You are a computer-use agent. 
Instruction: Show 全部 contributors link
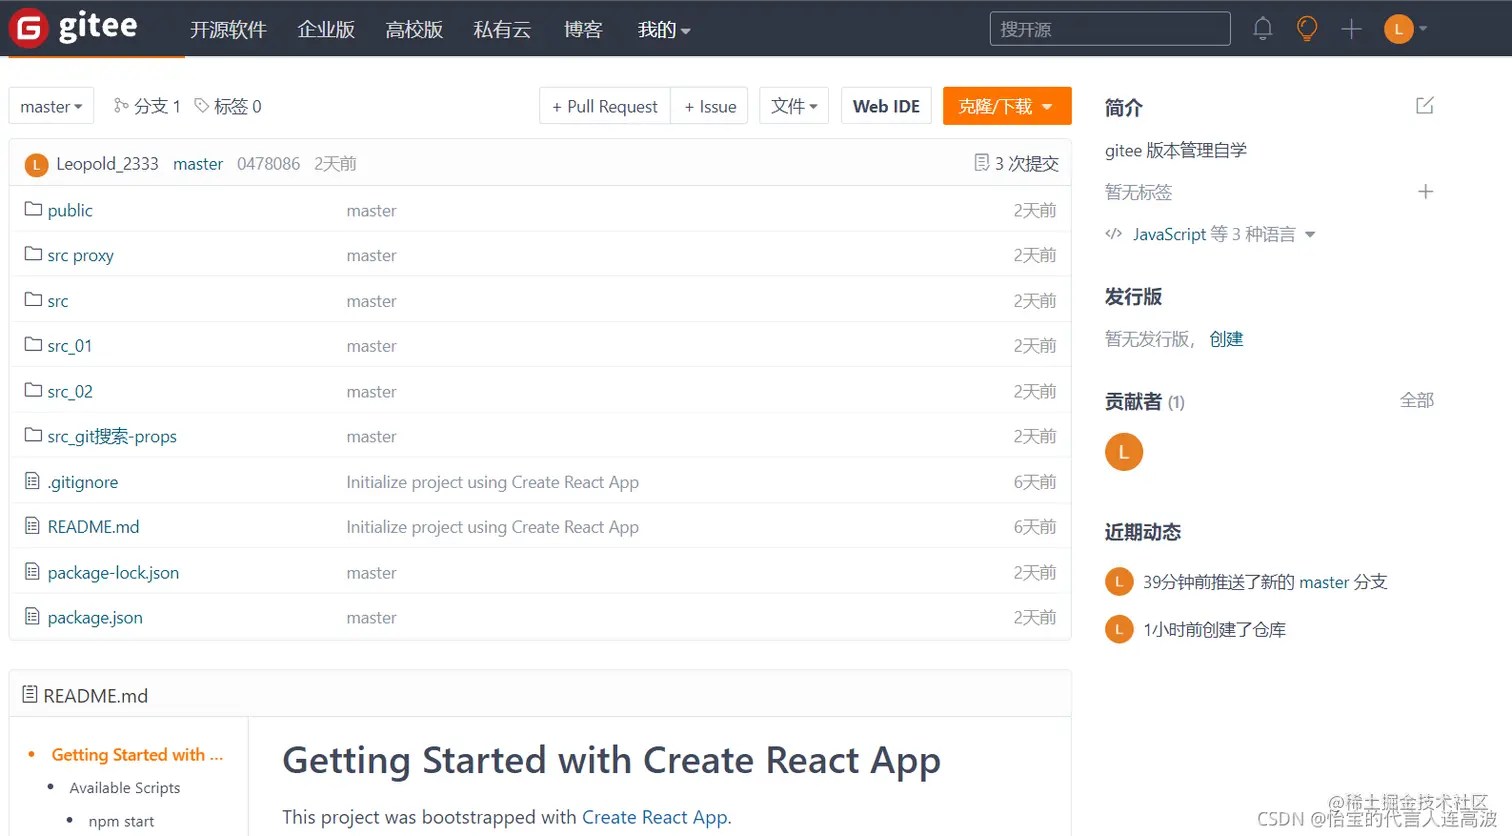(x=1417, y=400)
